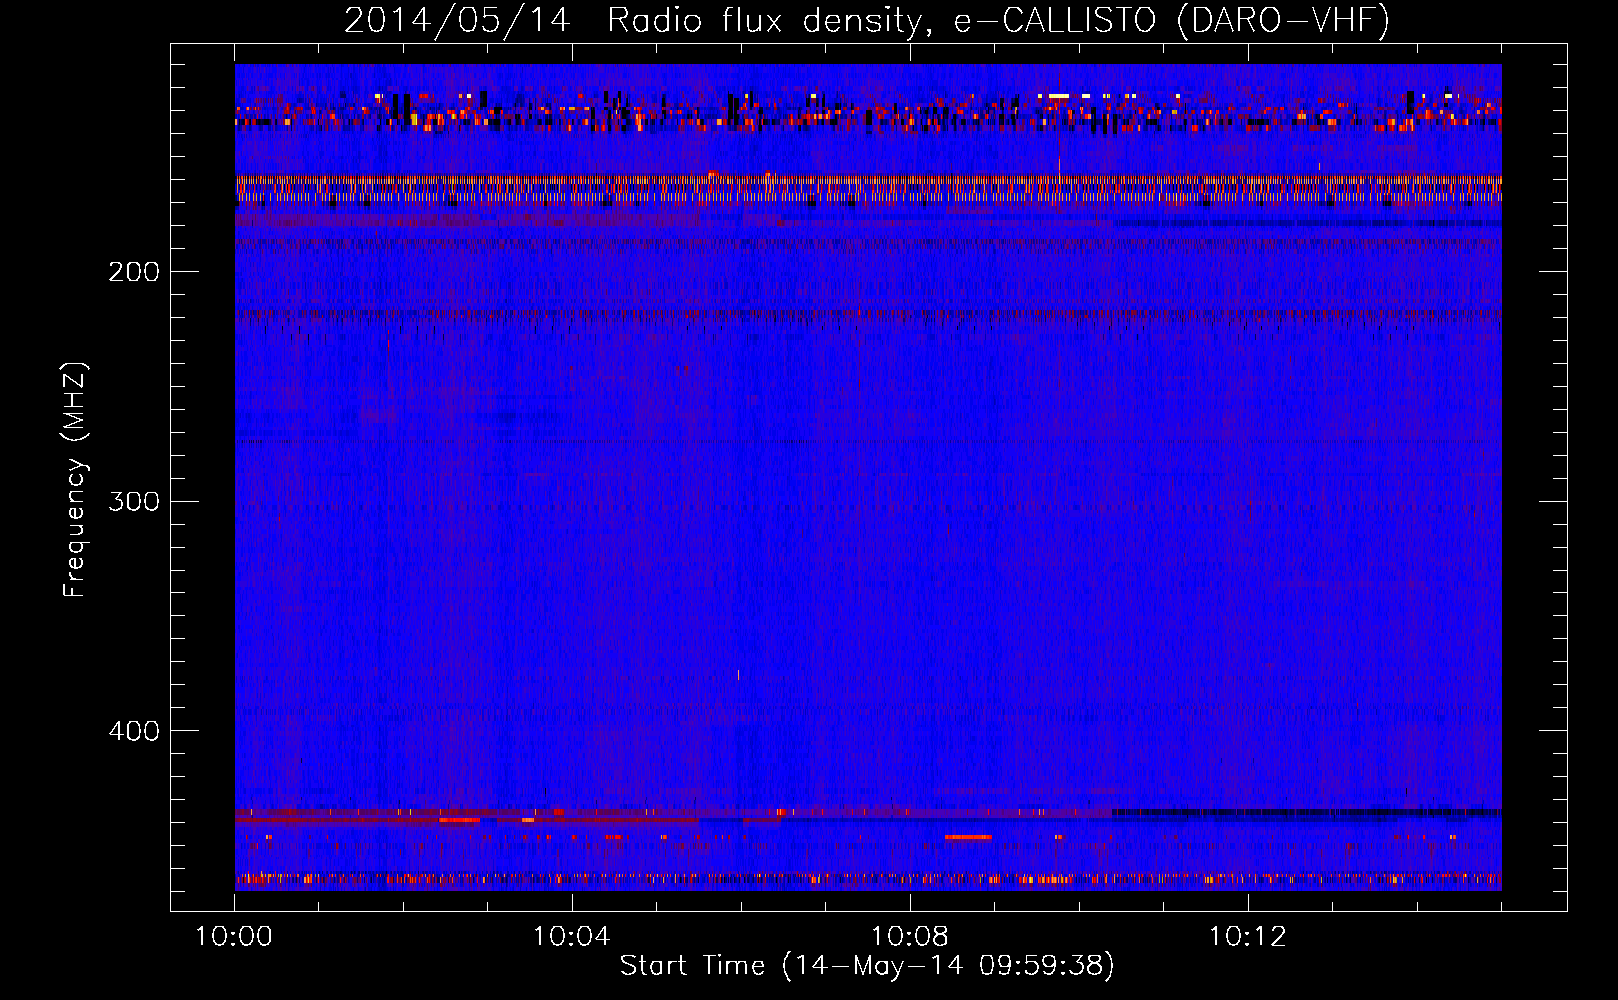The width and height of the screenshot is (1618, 1000).
Task: Click the 10:08 time axis label
Action: (910, 937)
